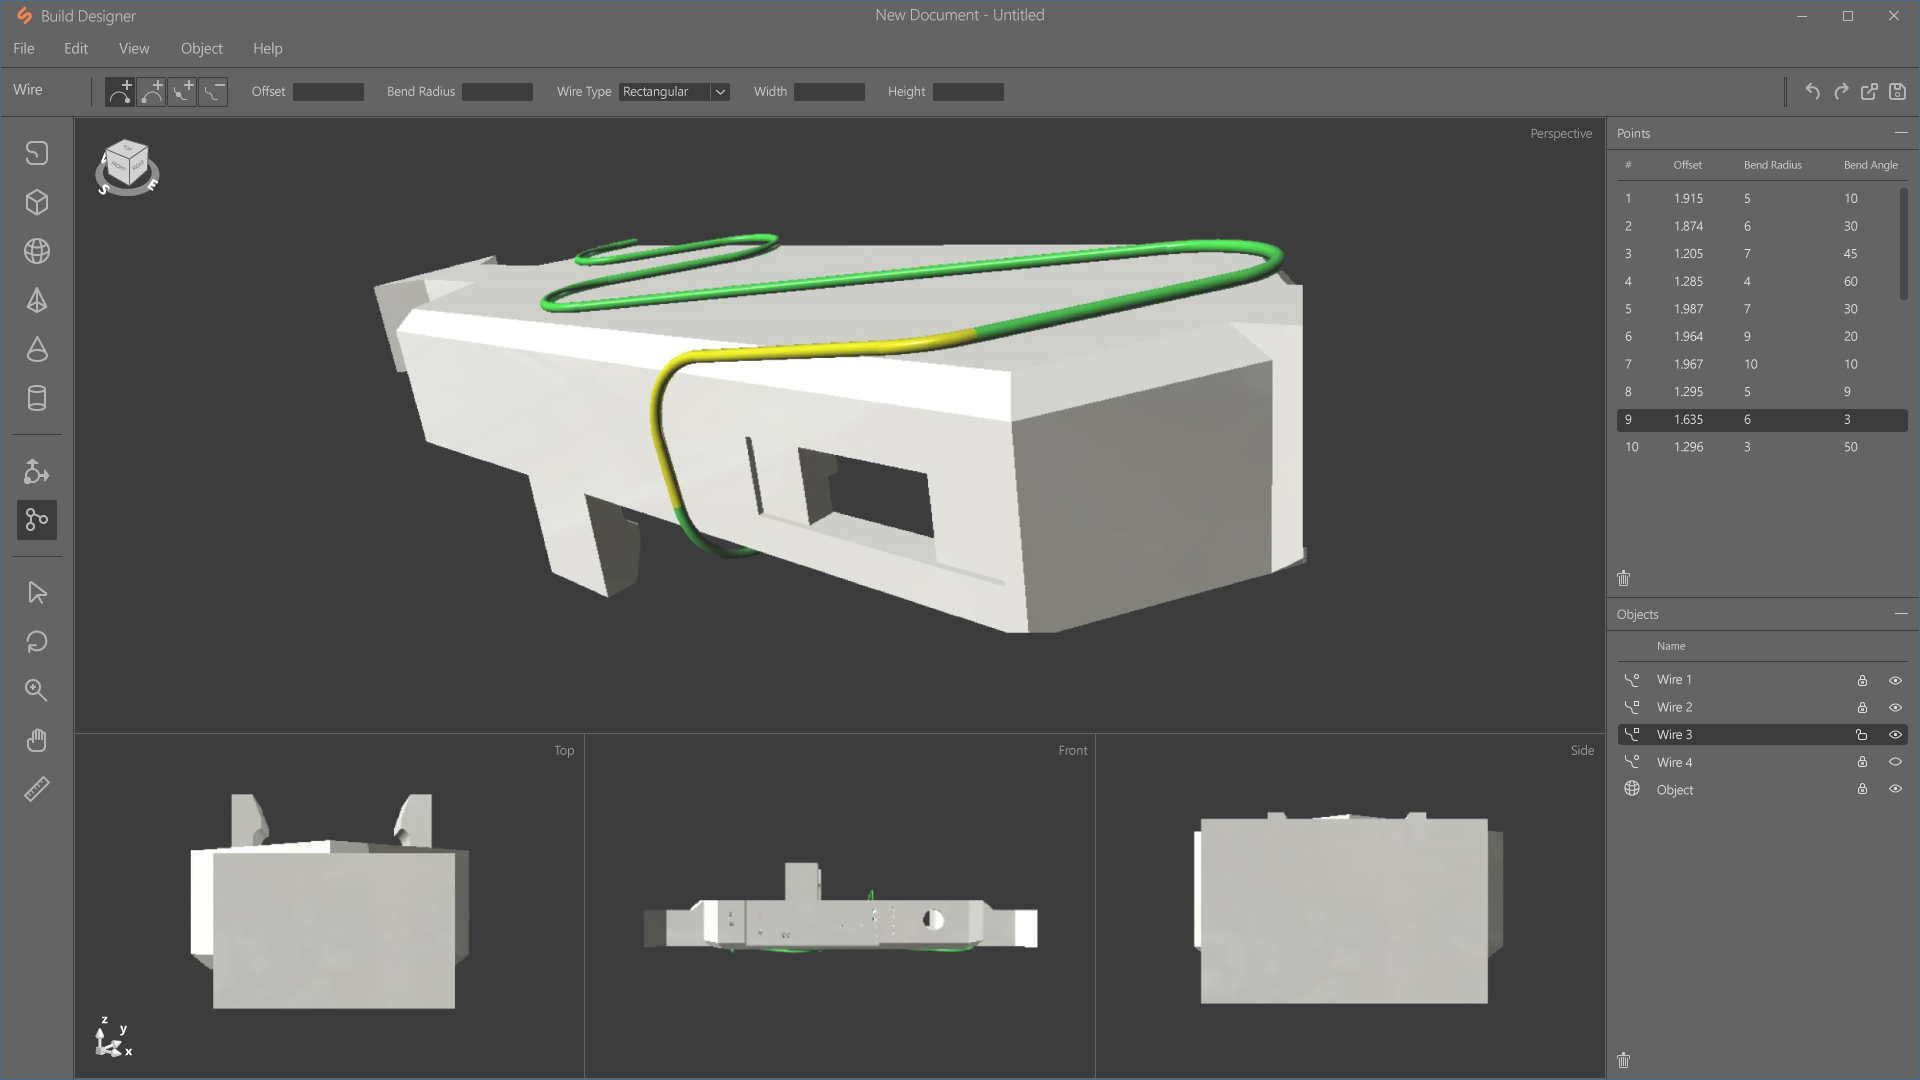Collapse the Objects panel
This screenshot has width=1920, height=1080.
tap(1900, 614)
